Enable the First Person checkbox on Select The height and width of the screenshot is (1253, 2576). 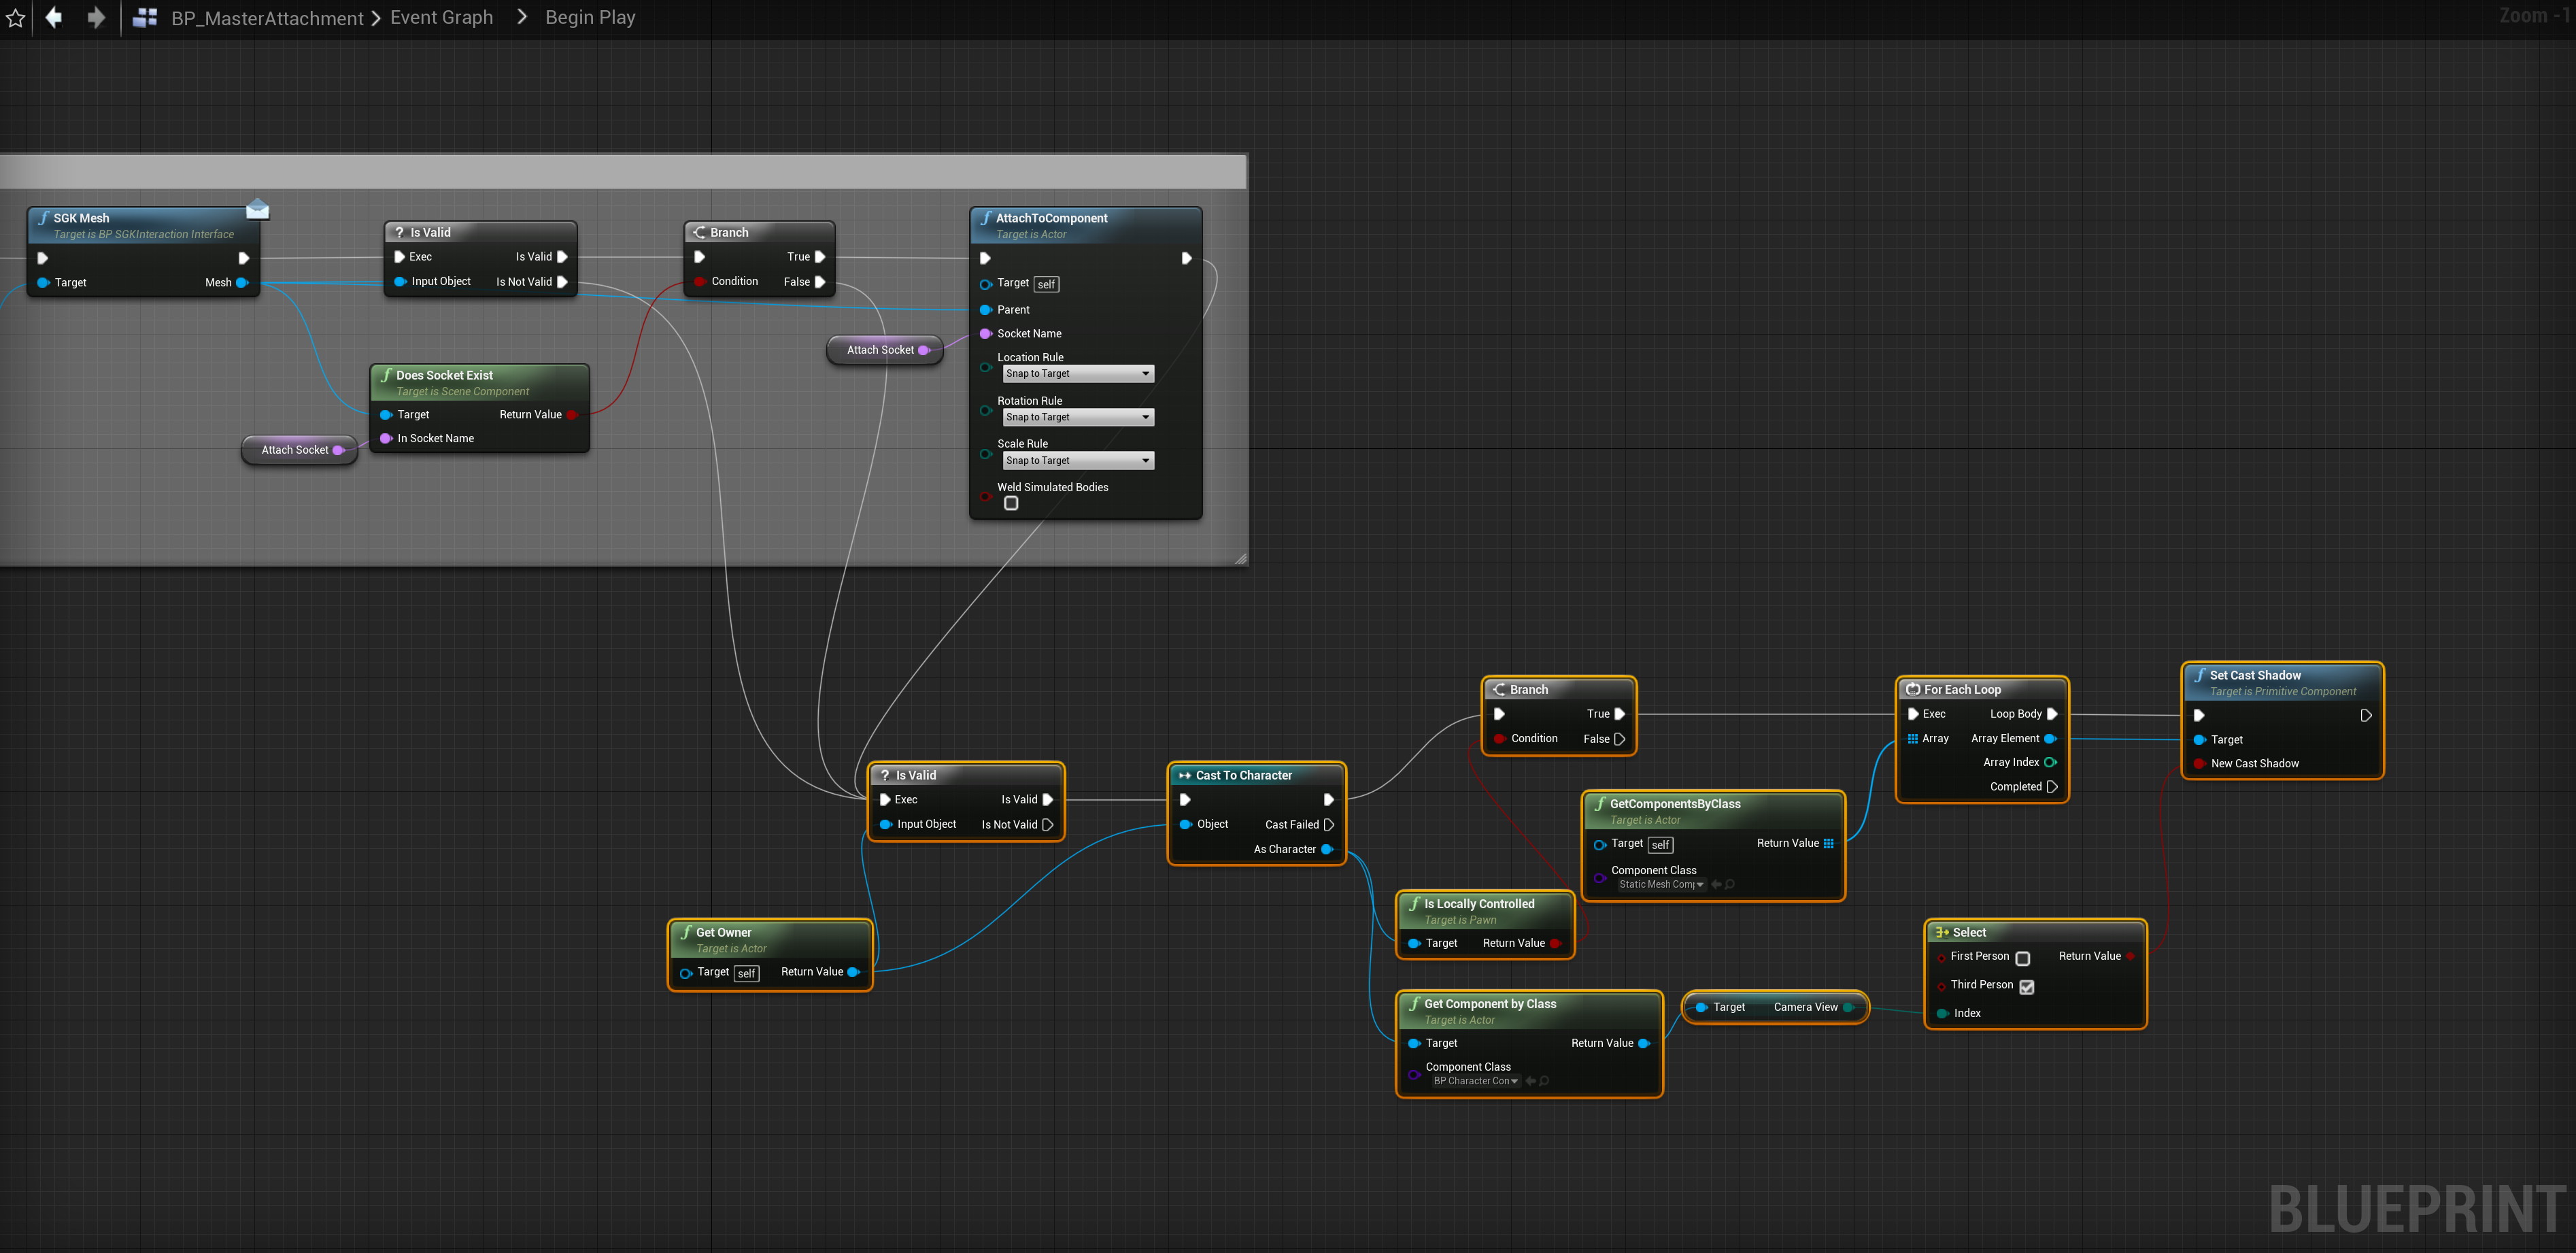pyautogui.click(x=2022, y=958)
